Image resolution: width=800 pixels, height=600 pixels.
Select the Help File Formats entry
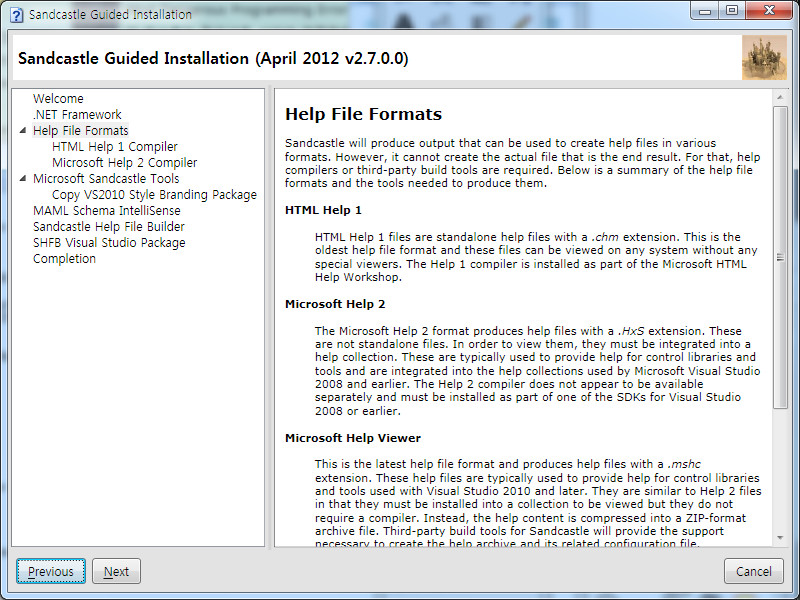click(x=80, y=130)
